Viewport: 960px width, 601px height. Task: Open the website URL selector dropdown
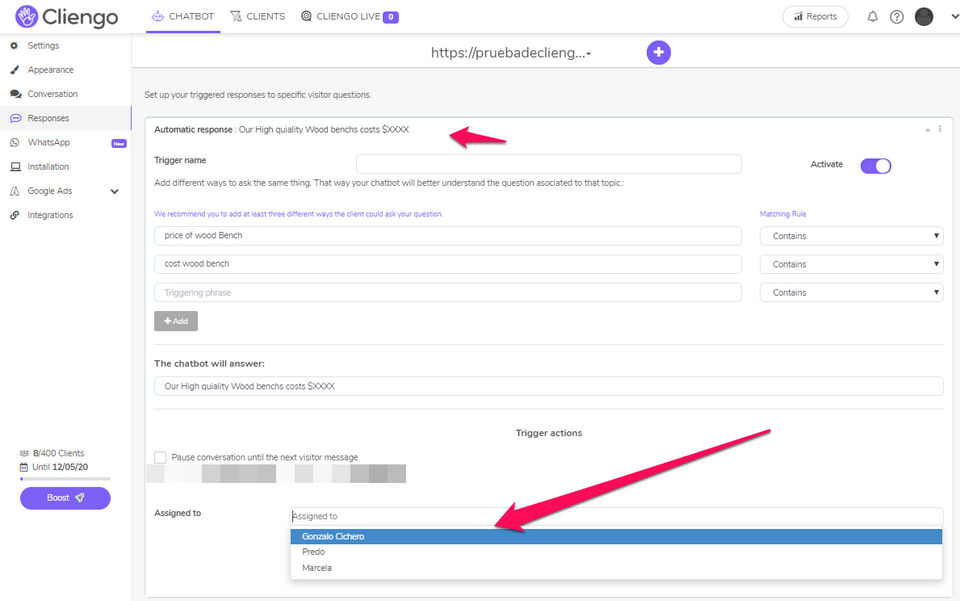point(511,53)
